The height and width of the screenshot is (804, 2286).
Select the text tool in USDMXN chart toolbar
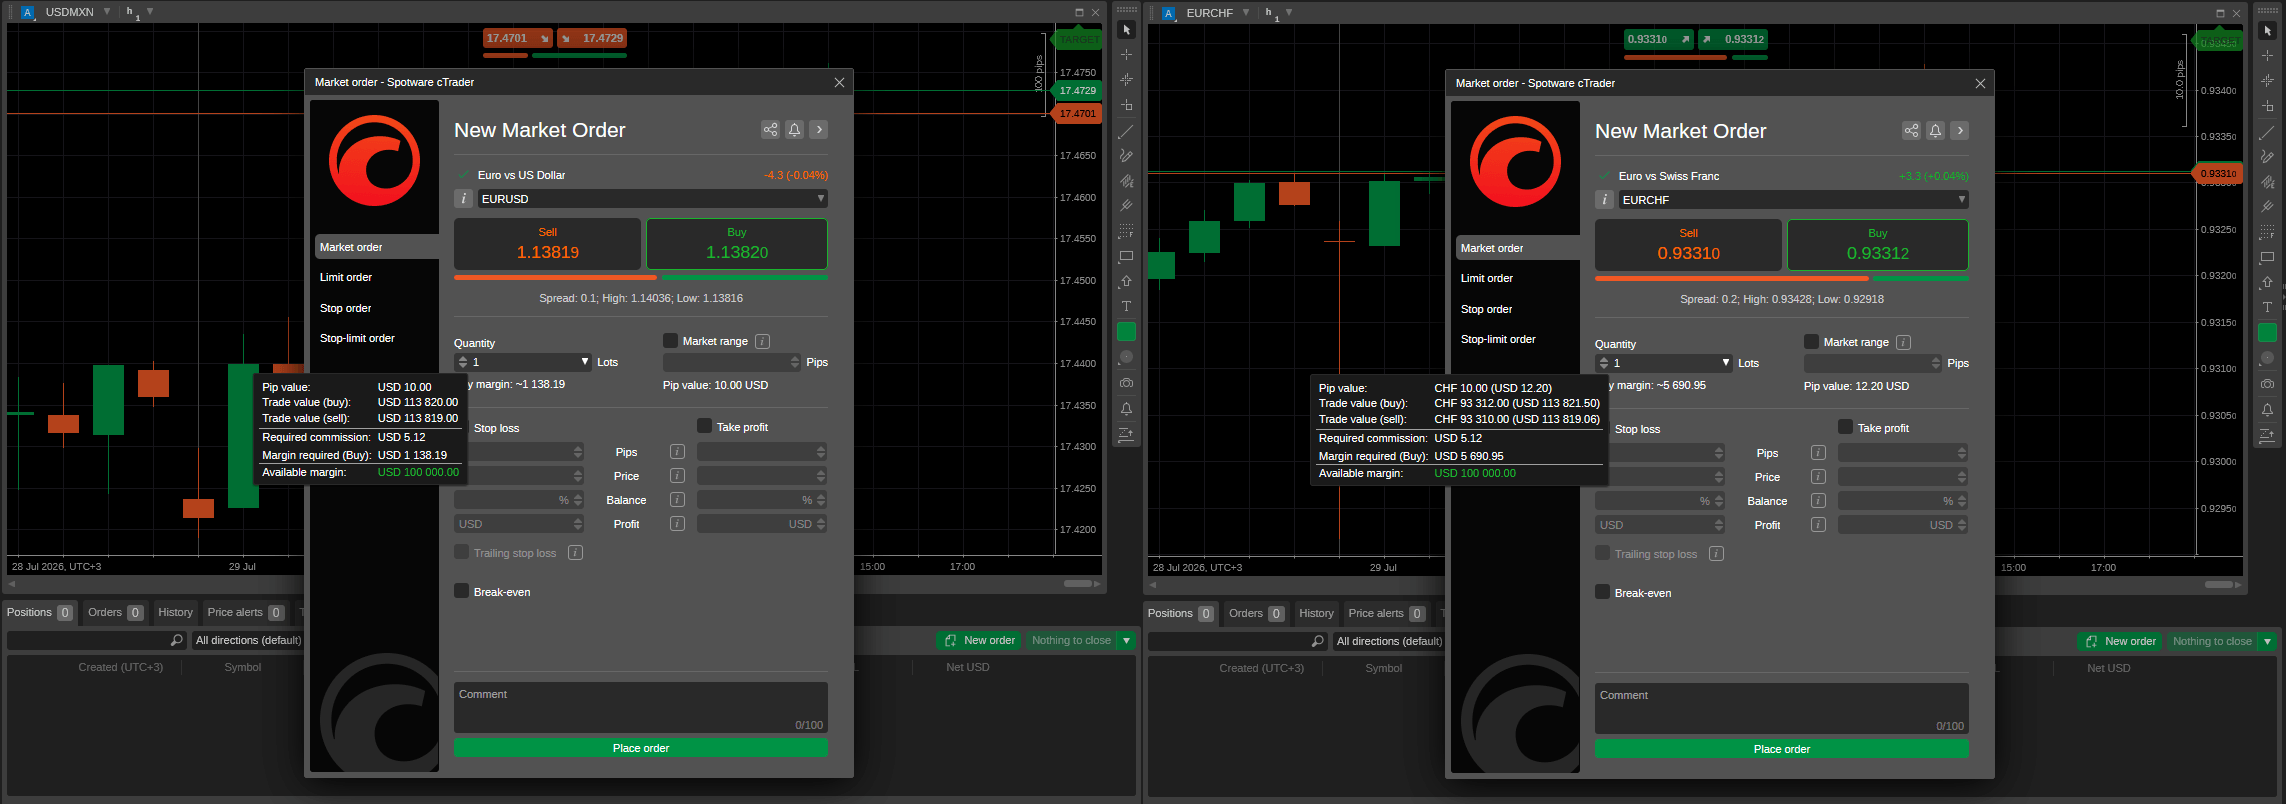tap(1126, 306)
